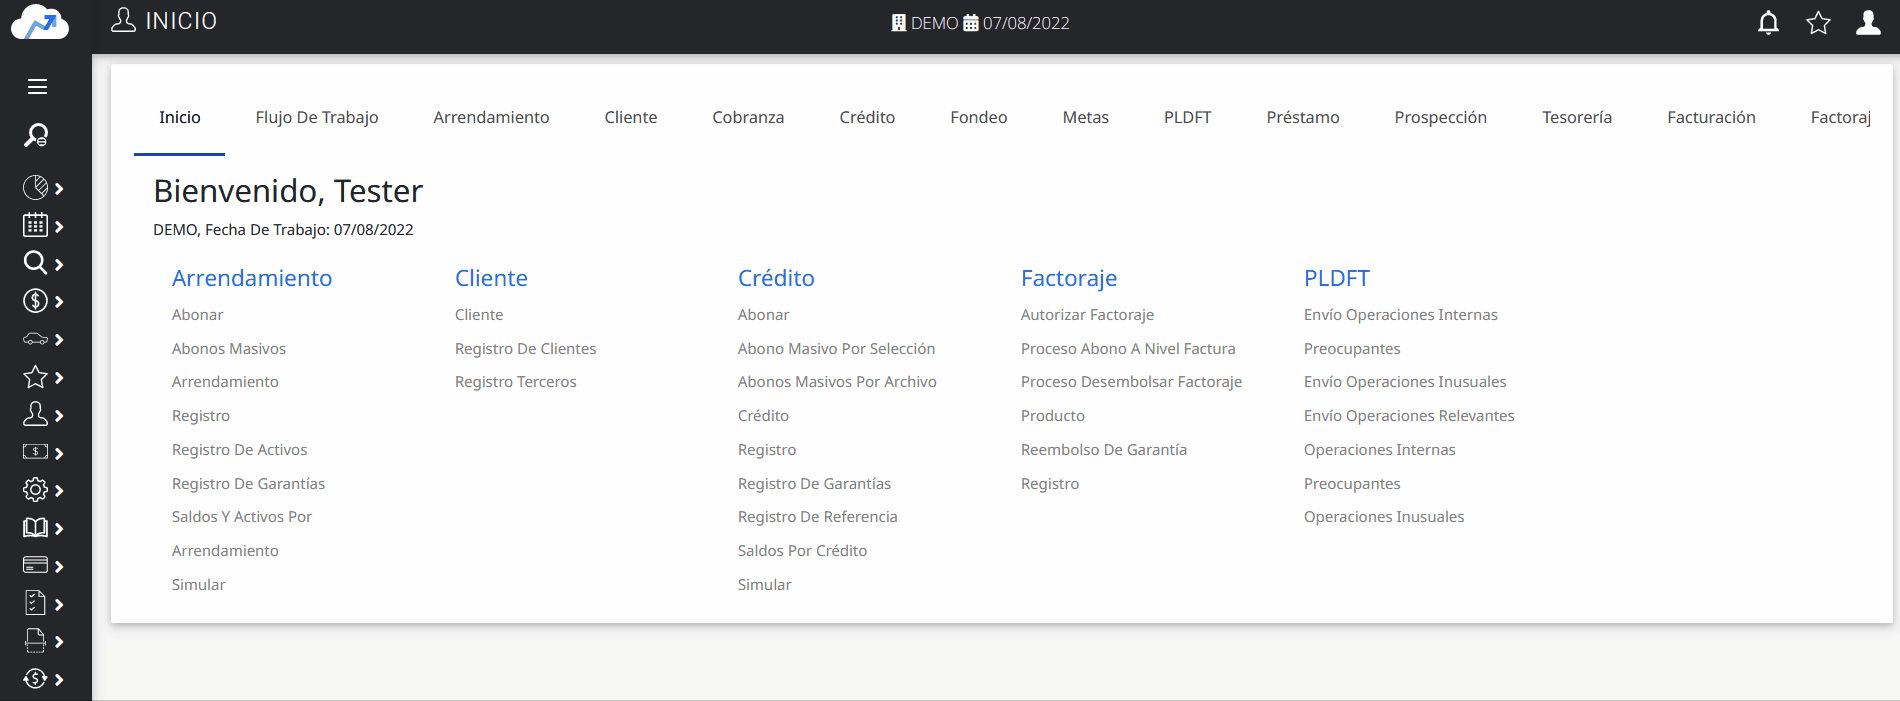Expand chevron next to banknote icon

pos(59,454)
